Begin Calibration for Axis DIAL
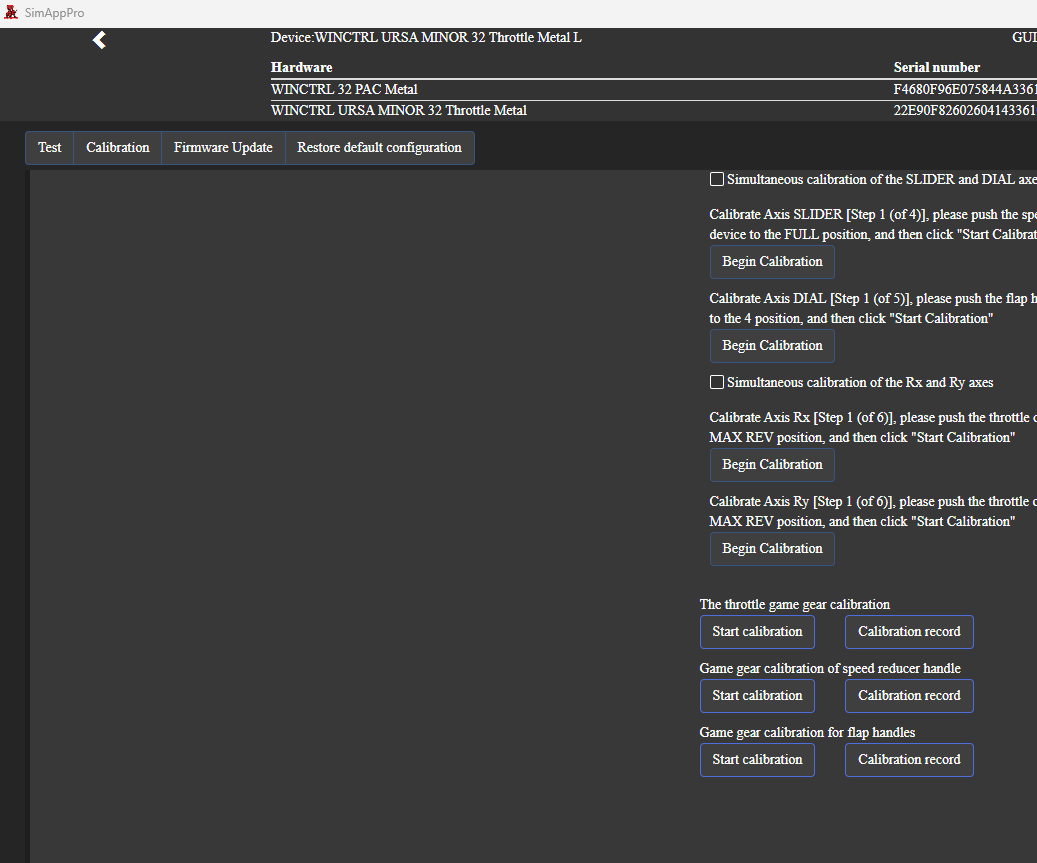 772,345
